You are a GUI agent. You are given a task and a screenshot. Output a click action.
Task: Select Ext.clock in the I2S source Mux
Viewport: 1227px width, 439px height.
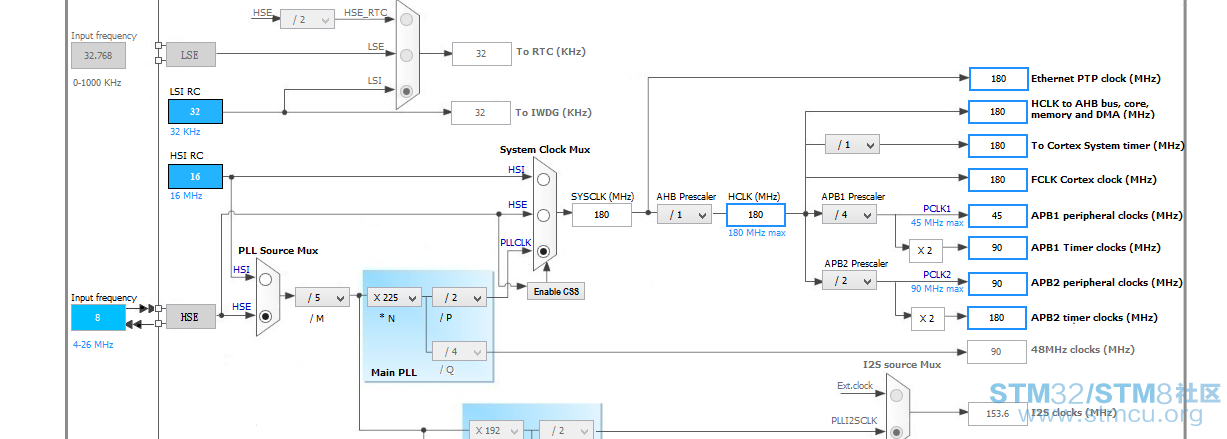point(895,395)
